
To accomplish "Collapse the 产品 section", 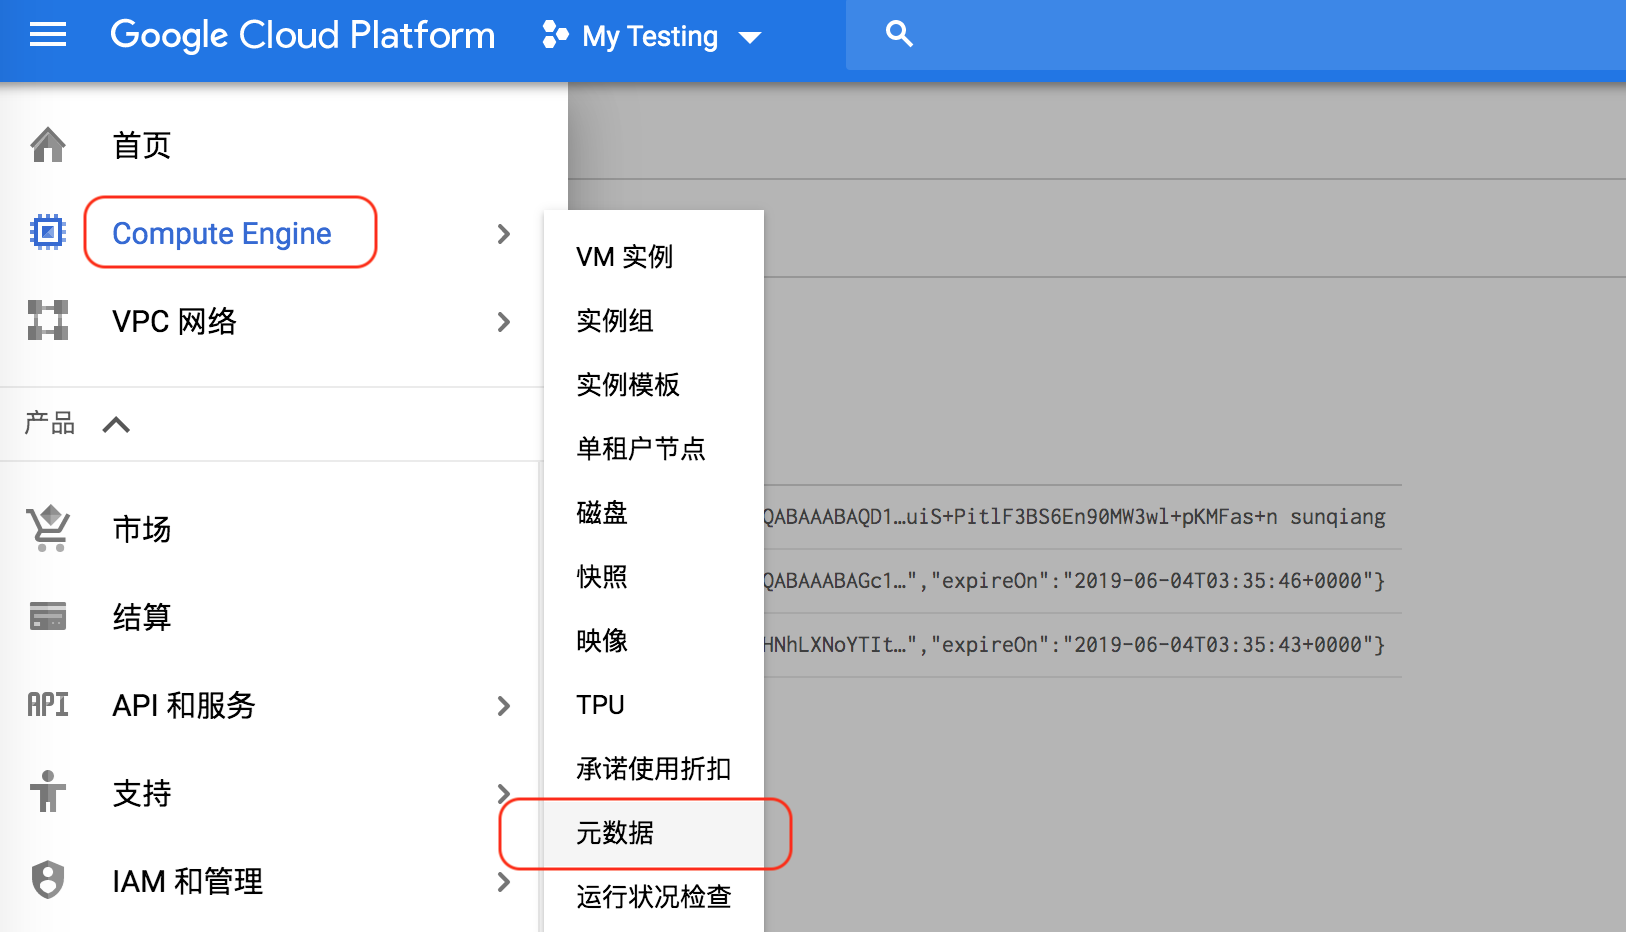I will 115,423.
